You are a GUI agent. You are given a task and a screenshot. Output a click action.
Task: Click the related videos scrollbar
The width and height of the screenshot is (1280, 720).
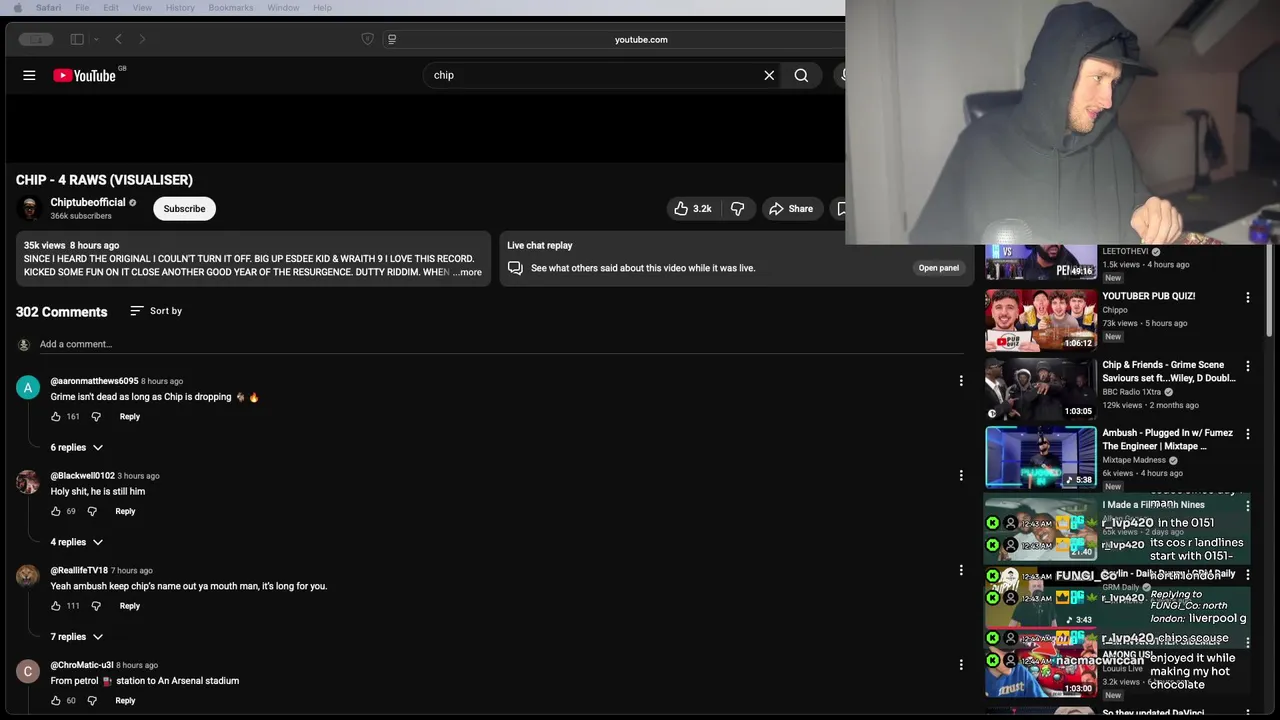pos(1271,290)
